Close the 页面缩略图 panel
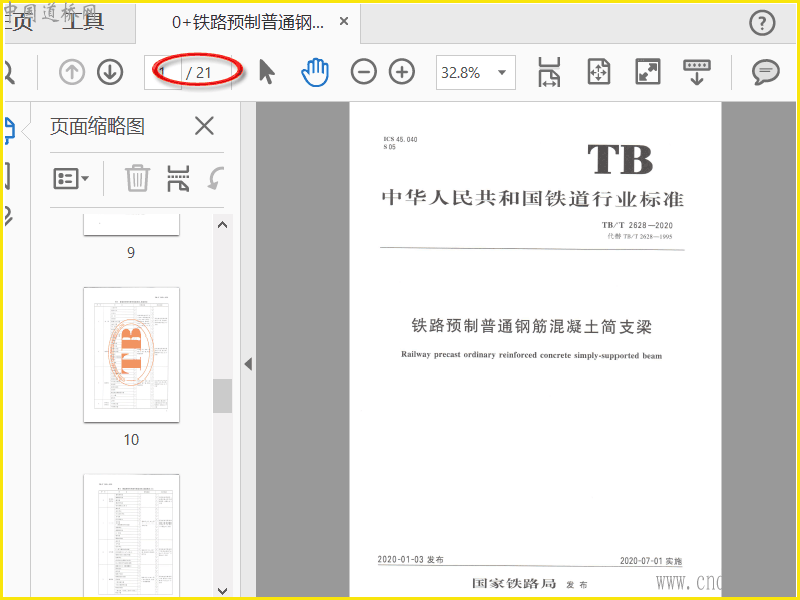The width and height of the screenshot is (800, 600). [x=204, y=126]
